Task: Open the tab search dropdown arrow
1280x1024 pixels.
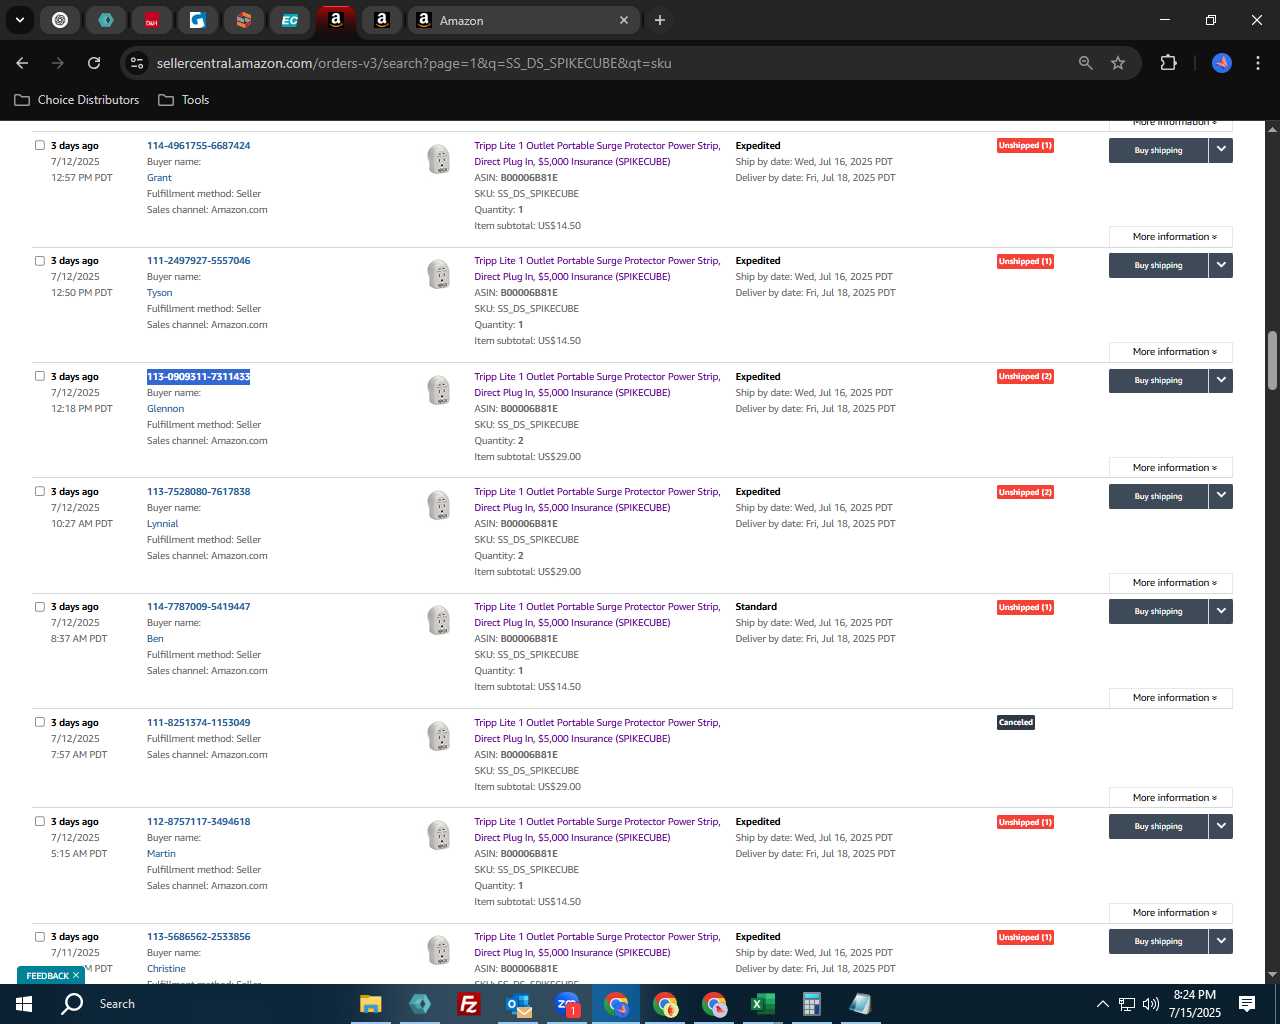Action: (x=19, y=20)
